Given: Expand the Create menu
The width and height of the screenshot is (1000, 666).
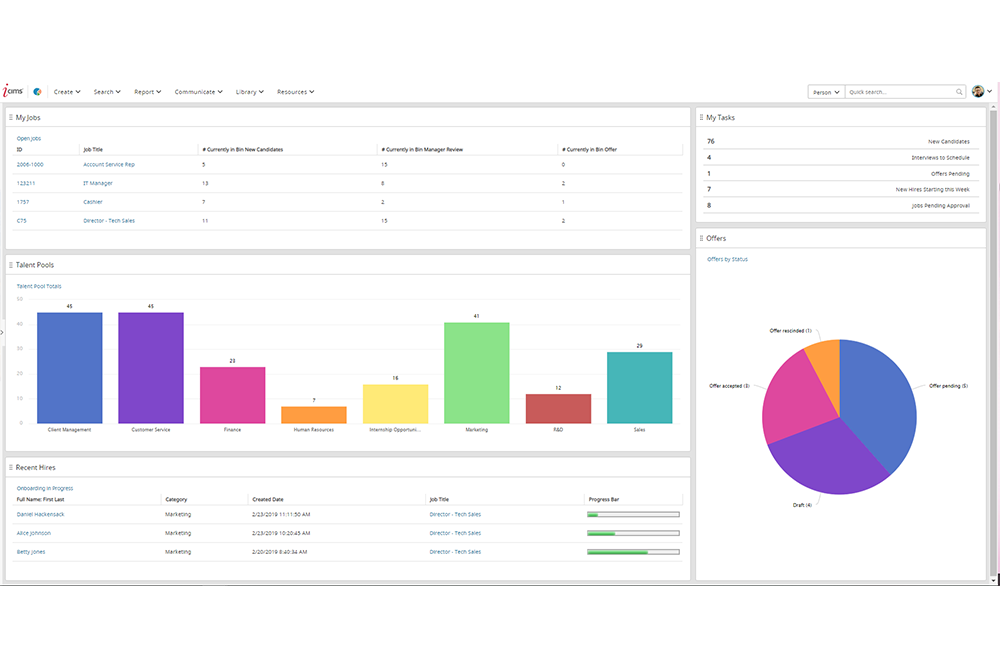Looking at the screenshot, I should click(x=67, y=92).
